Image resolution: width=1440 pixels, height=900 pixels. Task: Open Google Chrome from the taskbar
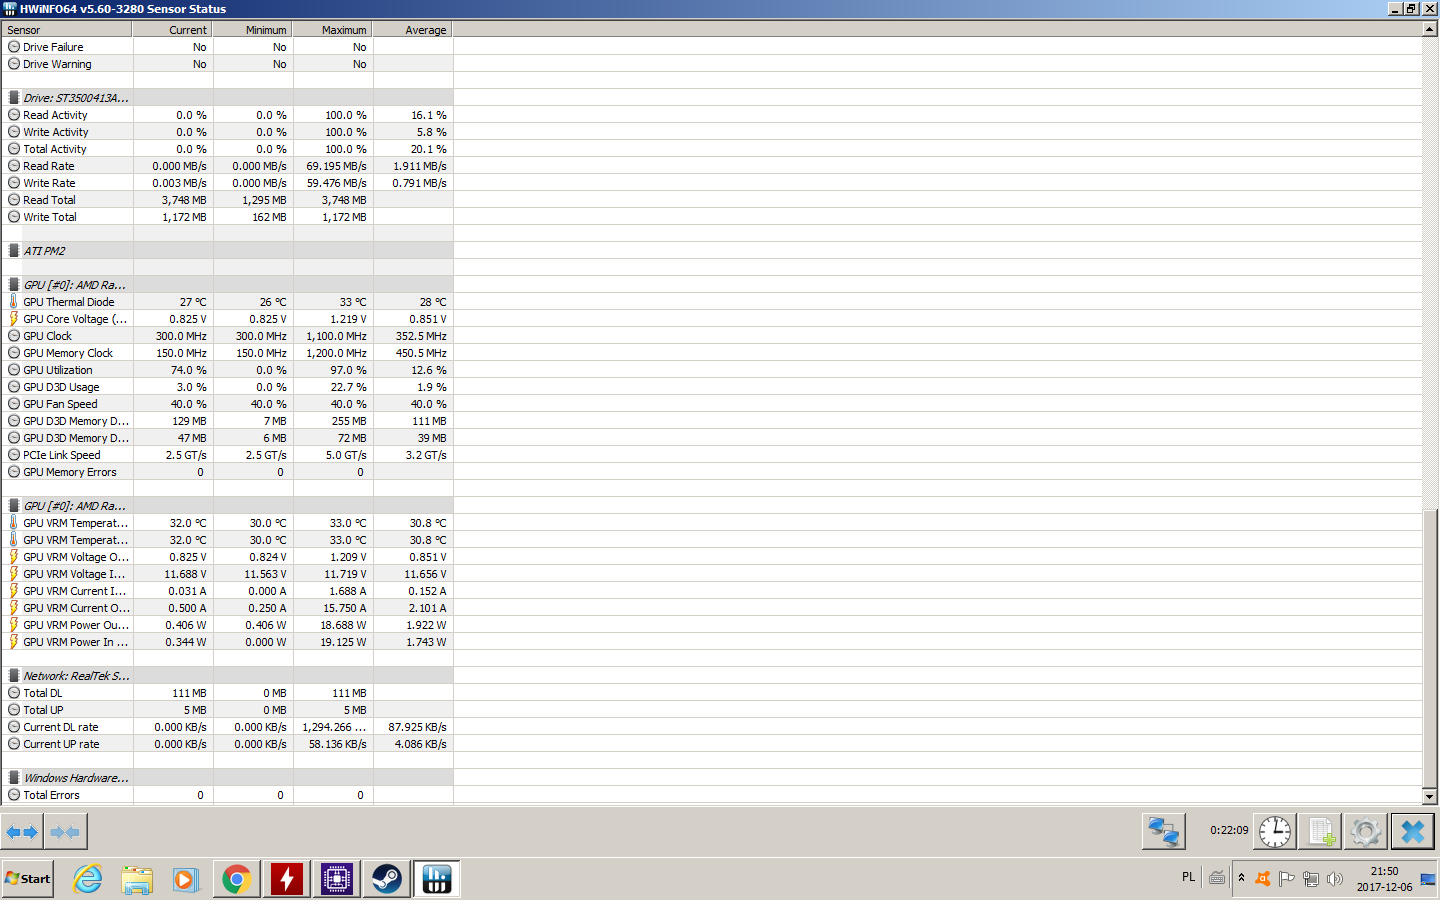236,879
